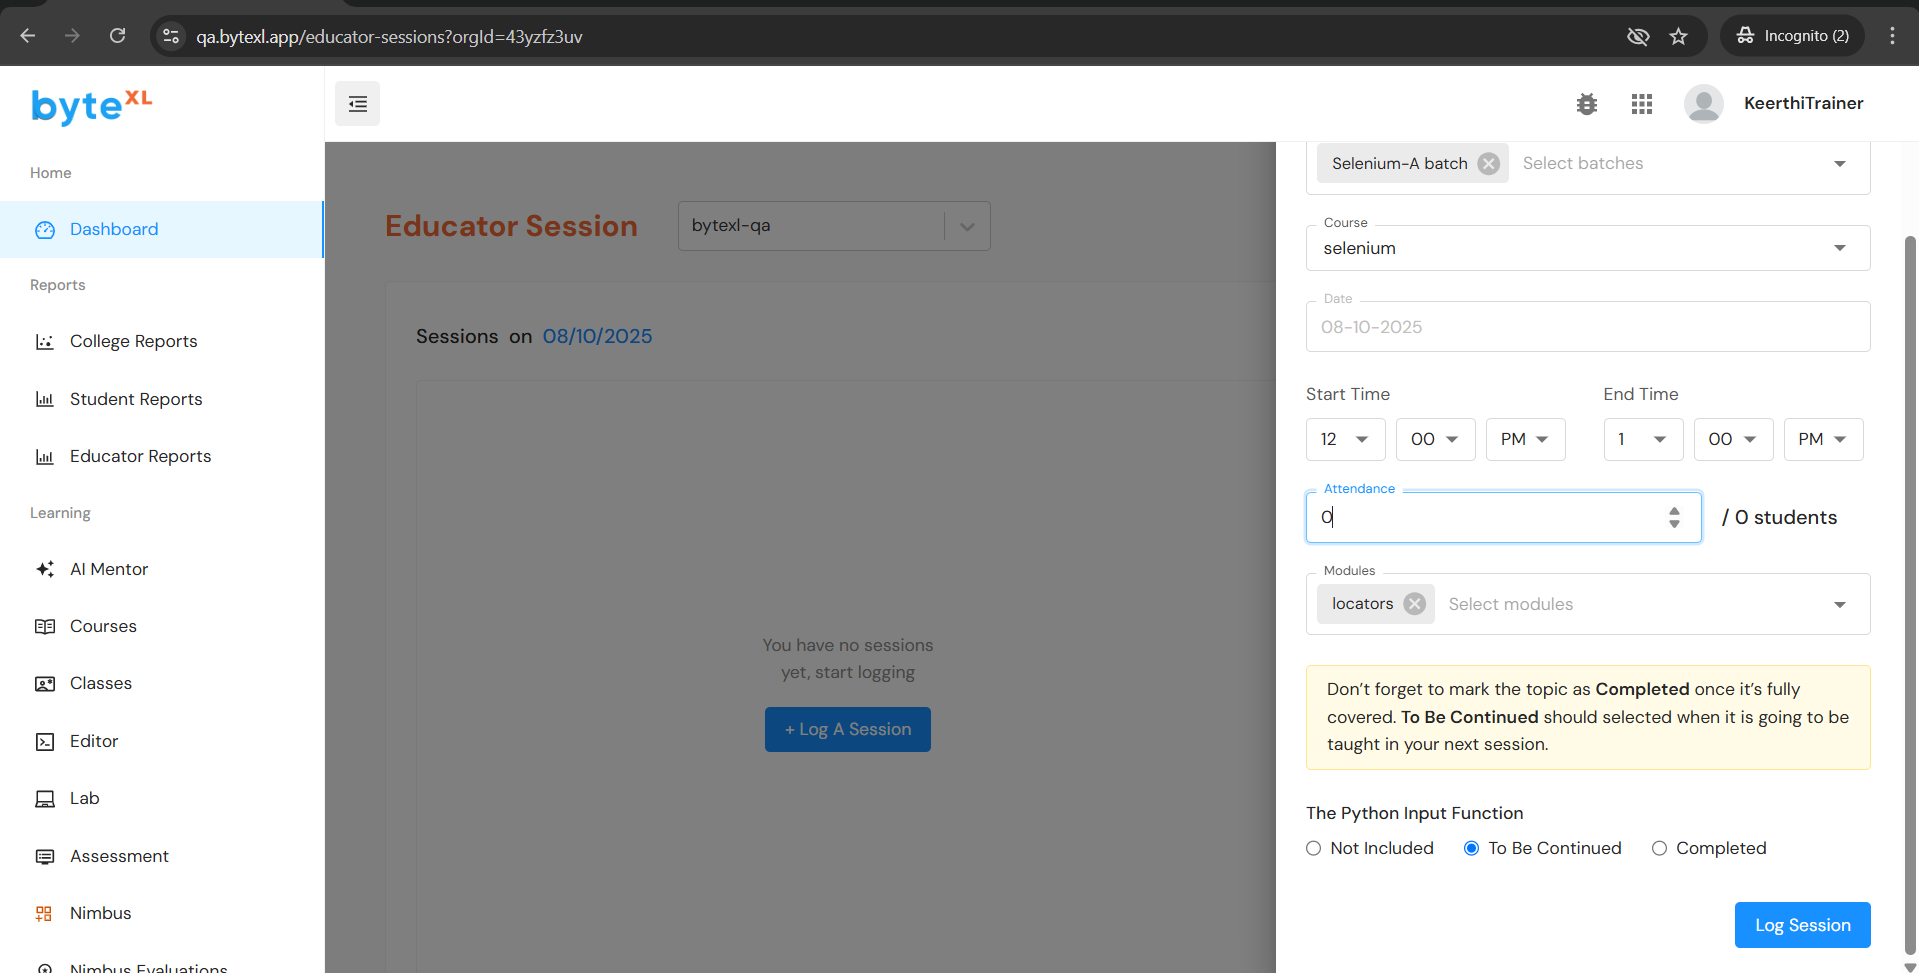
Task: Expand the Course selenium dropdown
Action: click(x=1587, y=248)
